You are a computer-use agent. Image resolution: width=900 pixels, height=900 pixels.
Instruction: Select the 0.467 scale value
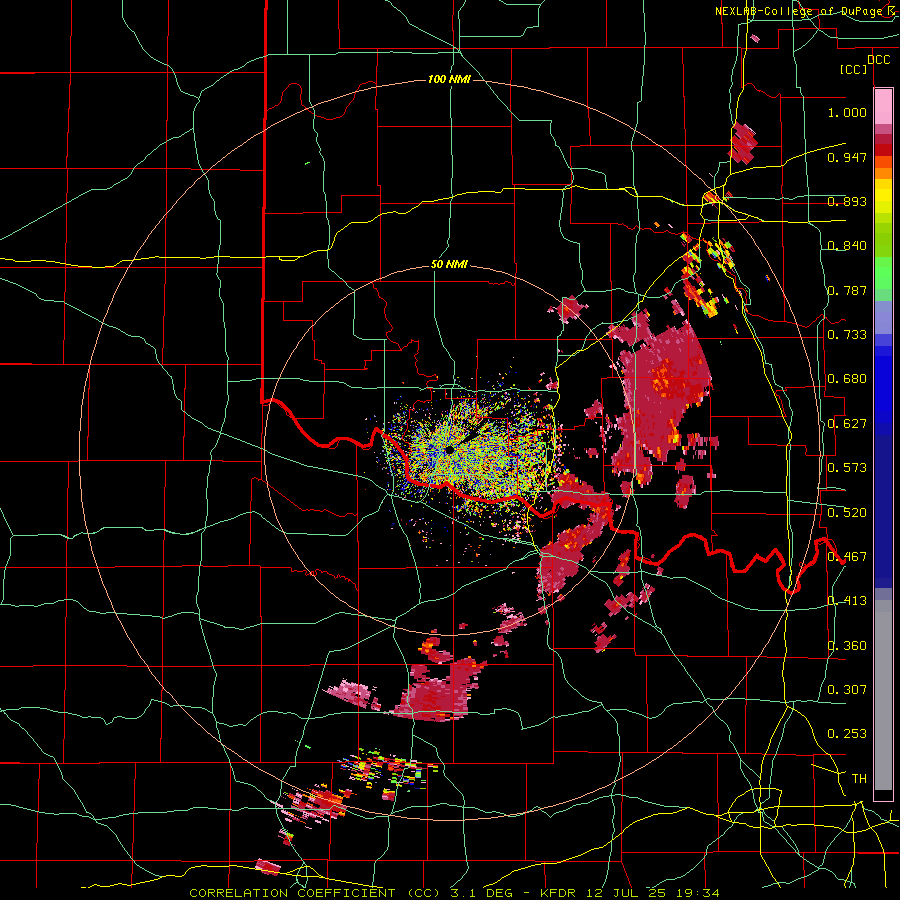click(847, 557)
